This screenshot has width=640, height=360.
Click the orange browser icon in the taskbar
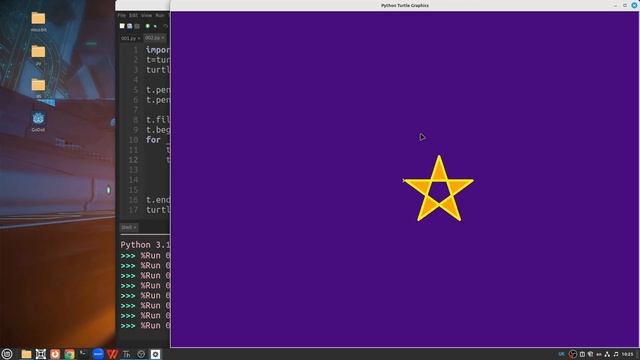tap(55, 354)
